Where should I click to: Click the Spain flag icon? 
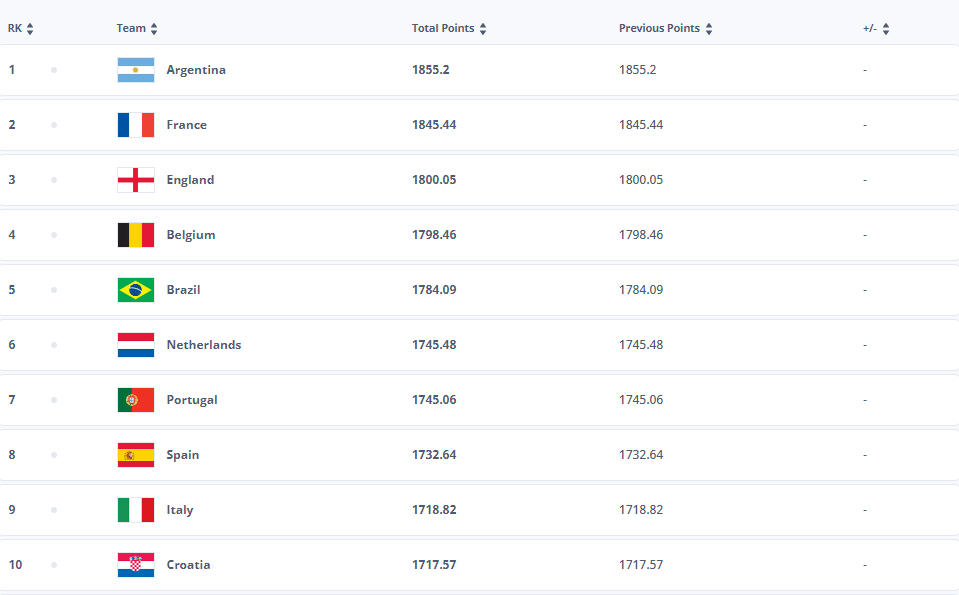point(135,455)
